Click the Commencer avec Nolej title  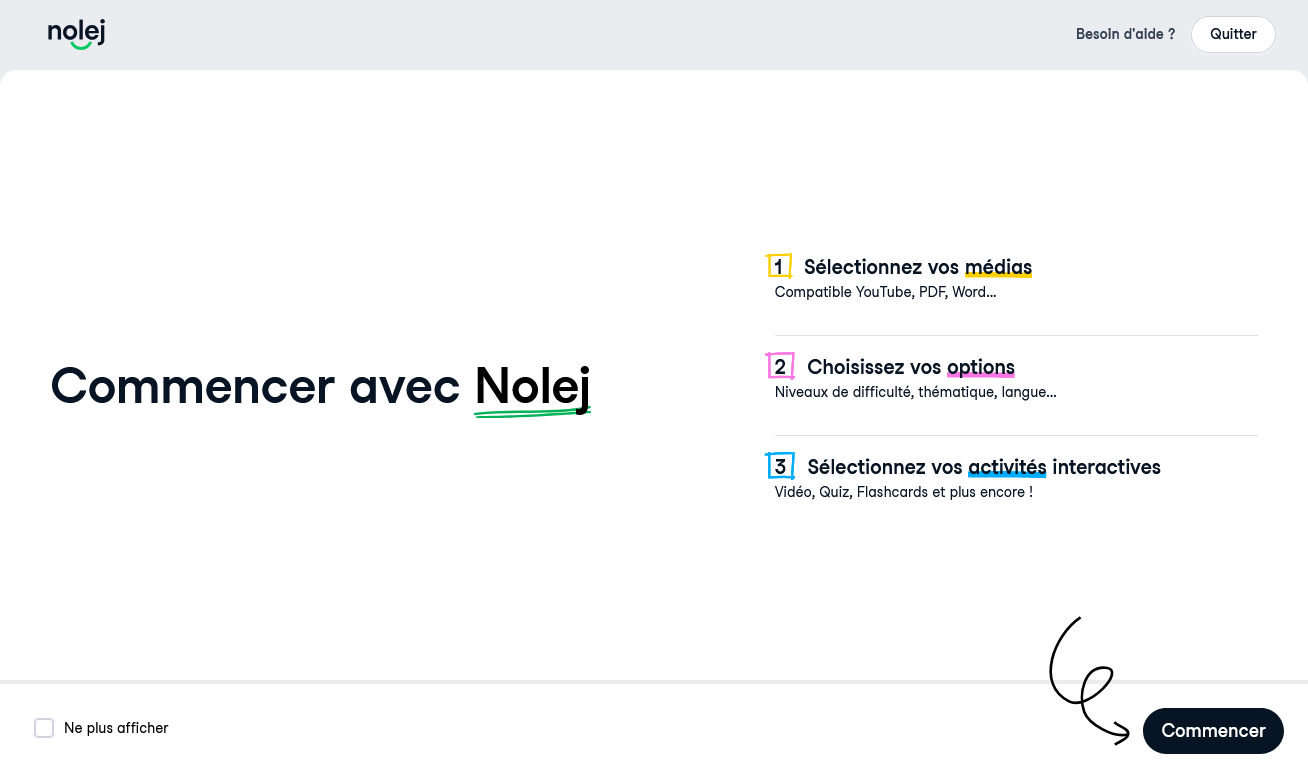pyautogui.click(x=320, y=386)
